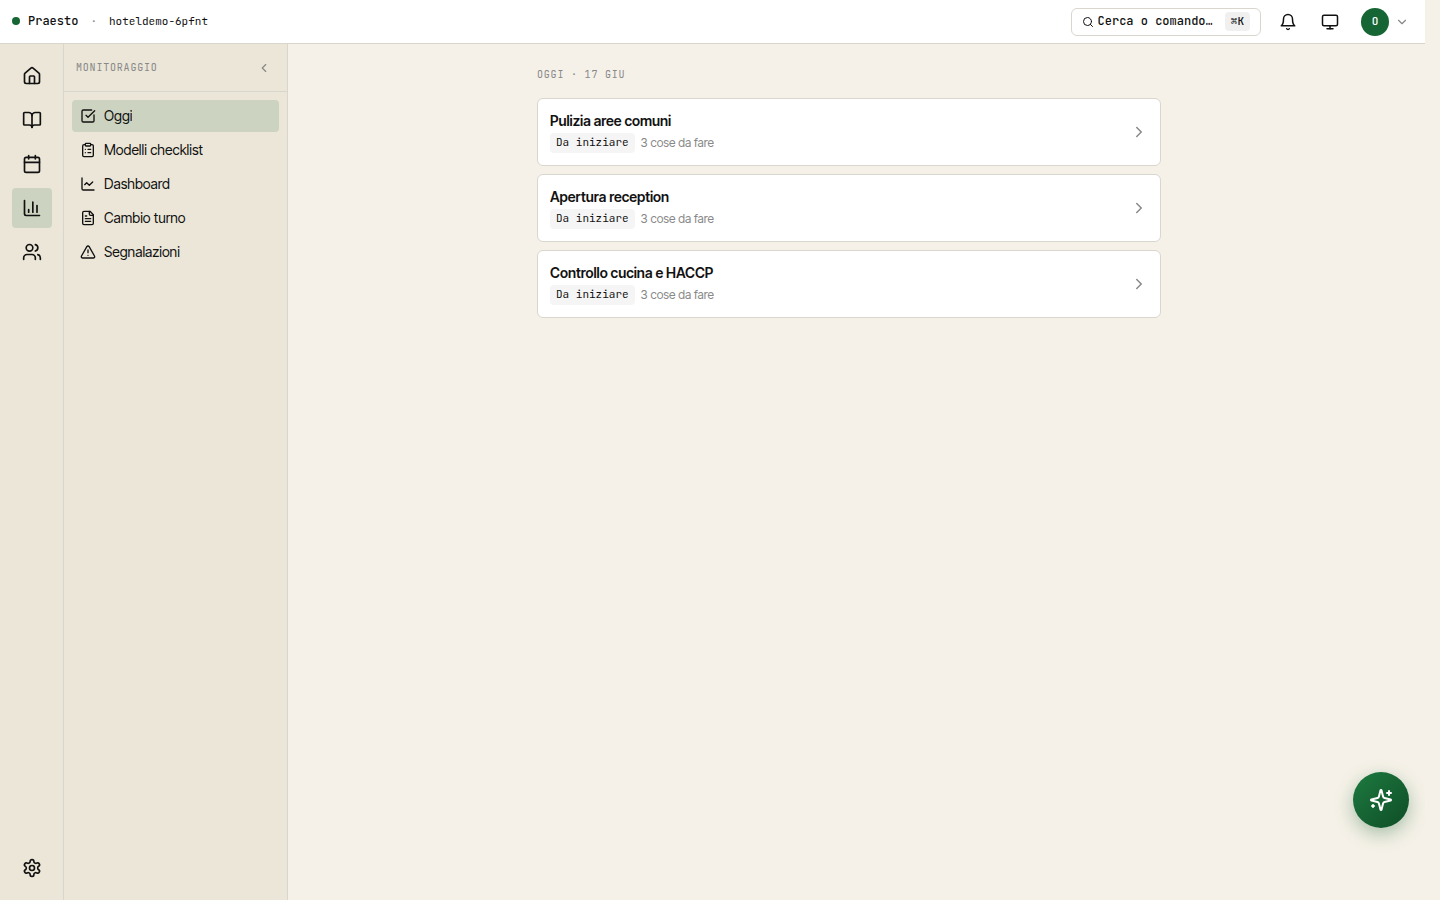Image resolution: width=1440 pixels, height=900 pixels.
Task: Click the monitor display icon in top bar
Action: (1330, 22)
